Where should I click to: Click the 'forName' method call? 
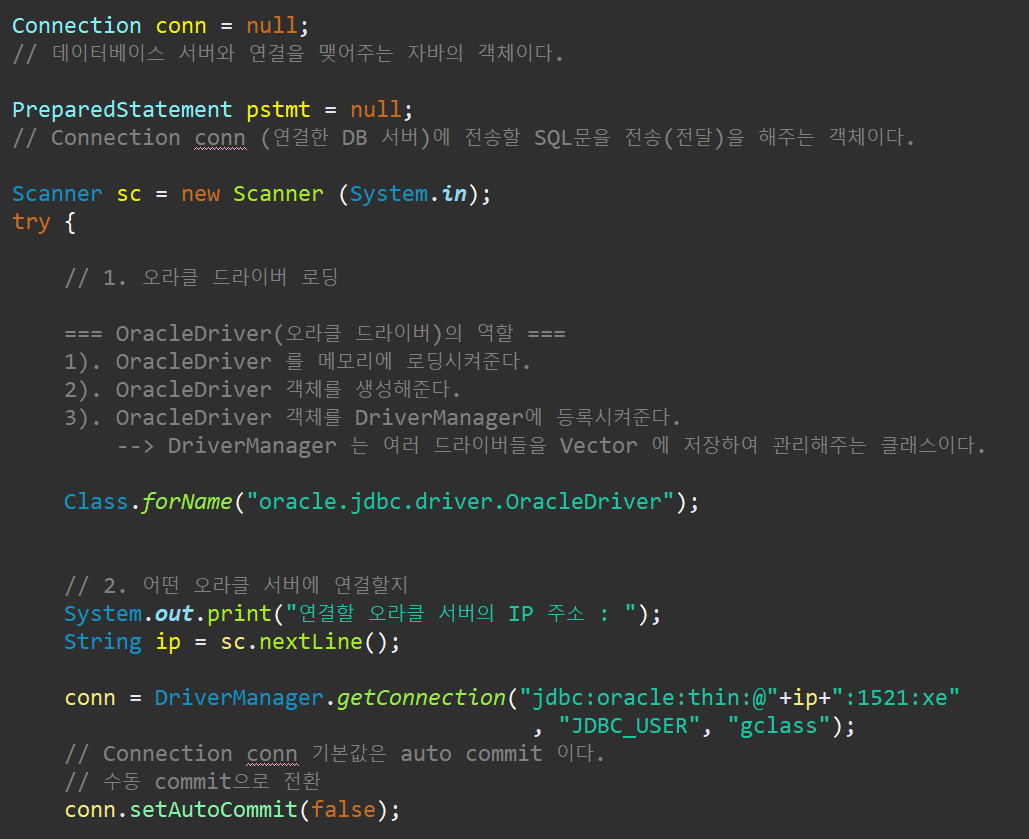pos(187,502)
